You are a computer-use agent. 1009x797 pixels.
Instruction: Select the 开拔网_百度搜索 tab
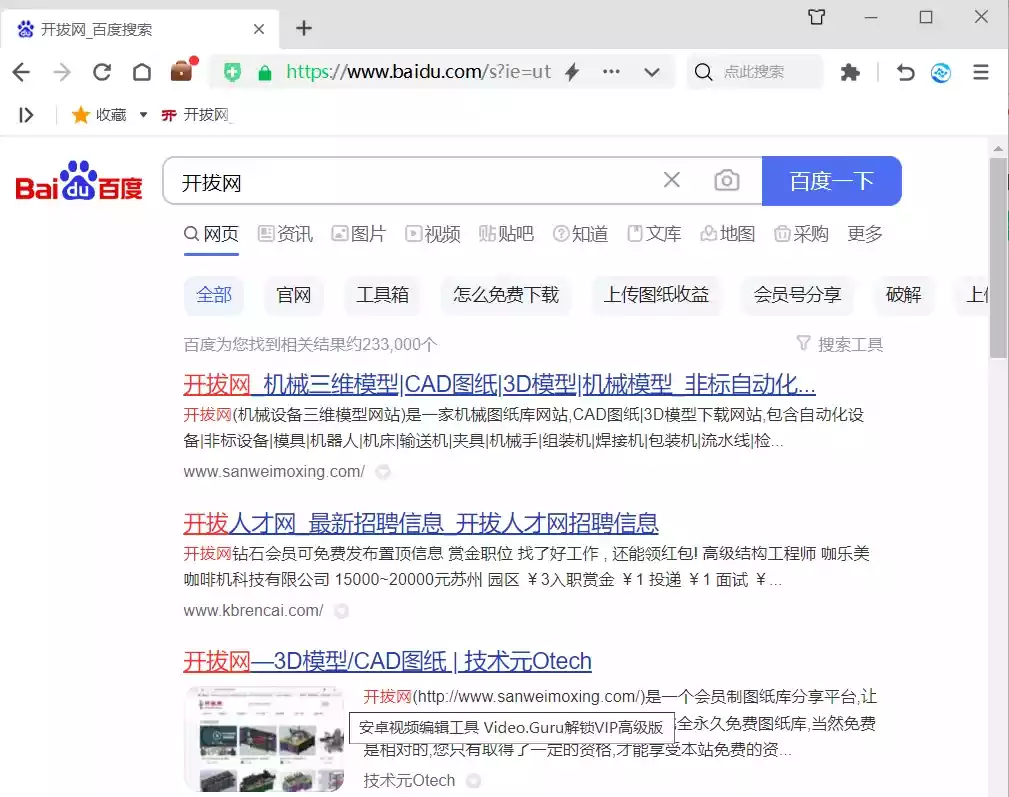140,30
